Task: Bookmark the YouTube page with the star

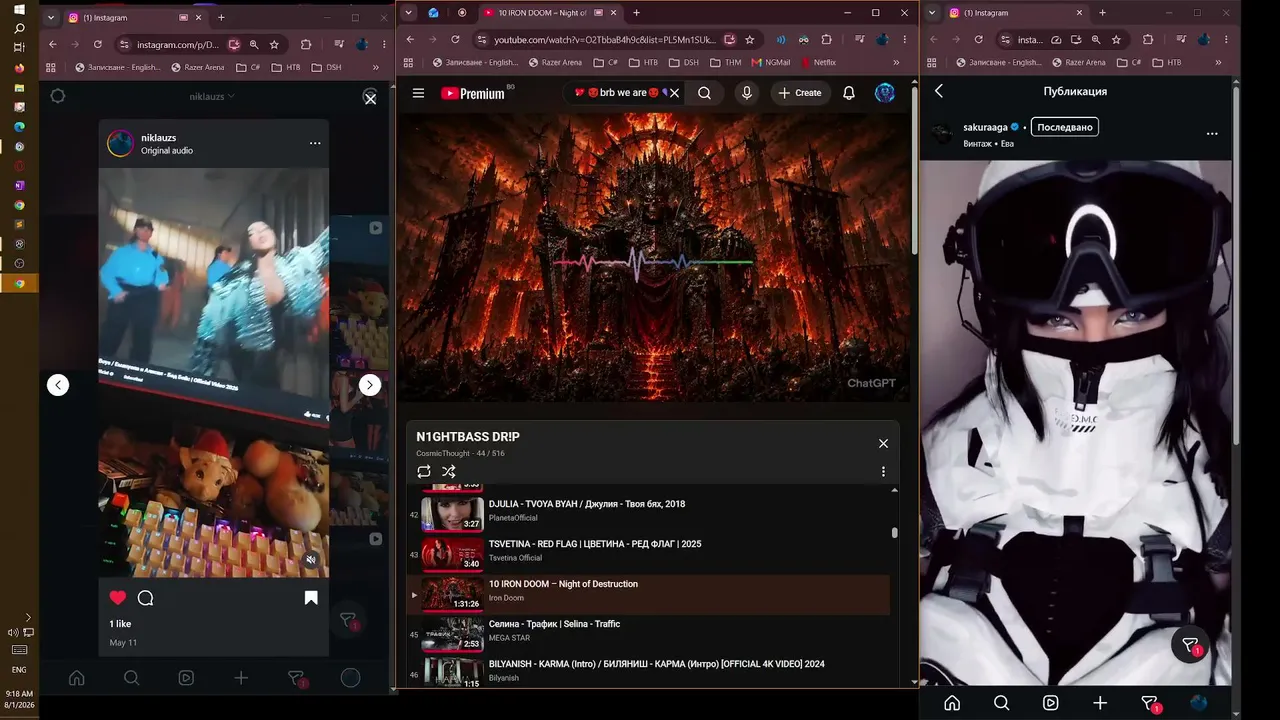Action: click(750, 39)
